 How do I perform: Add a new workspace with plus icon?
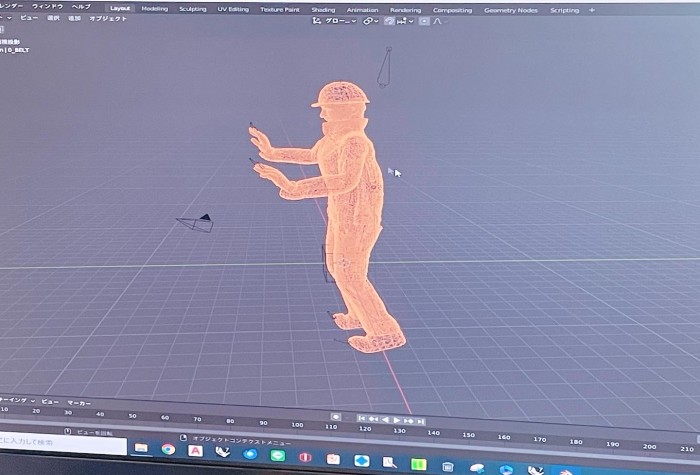(x=592, y=10)
